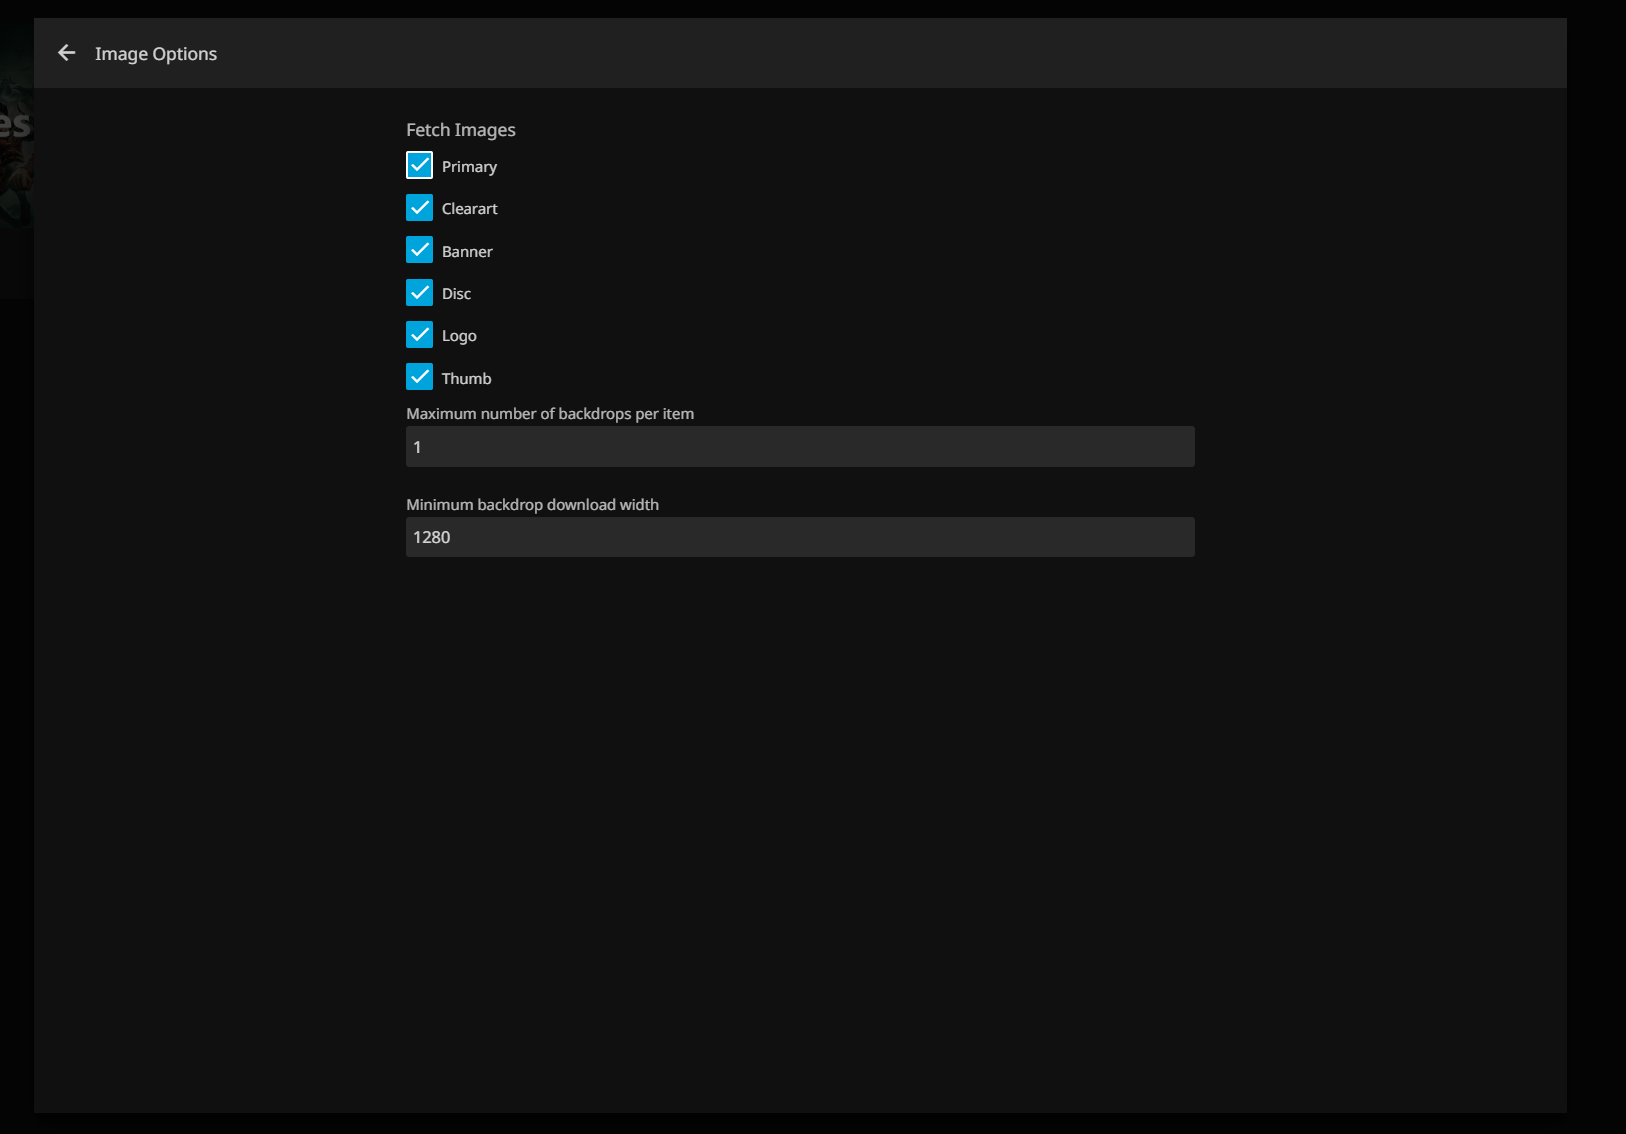The width and height of the screenshot is (1626, 1134).
Task: Go back using the arrow icon
Action: [x=67, y=53]
